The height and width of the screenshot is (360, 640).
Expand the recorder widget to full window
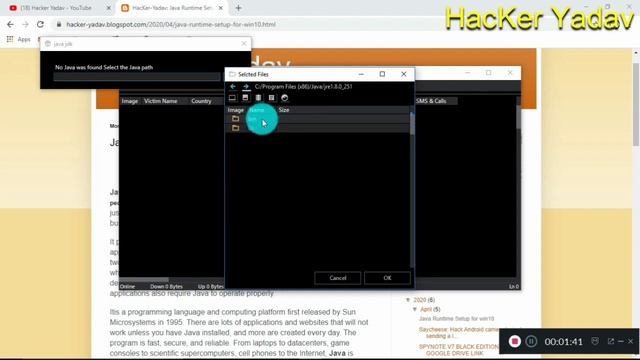(x=611, y=341)
